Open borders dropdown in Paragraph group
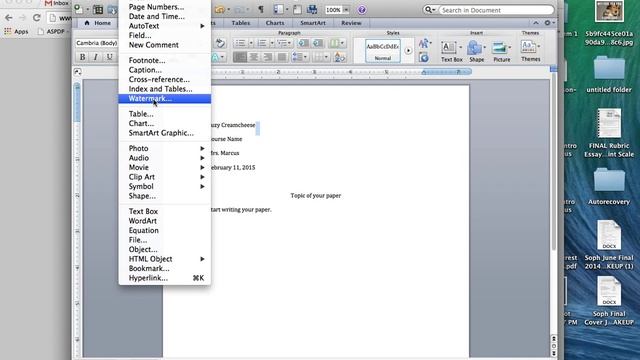 320,57
